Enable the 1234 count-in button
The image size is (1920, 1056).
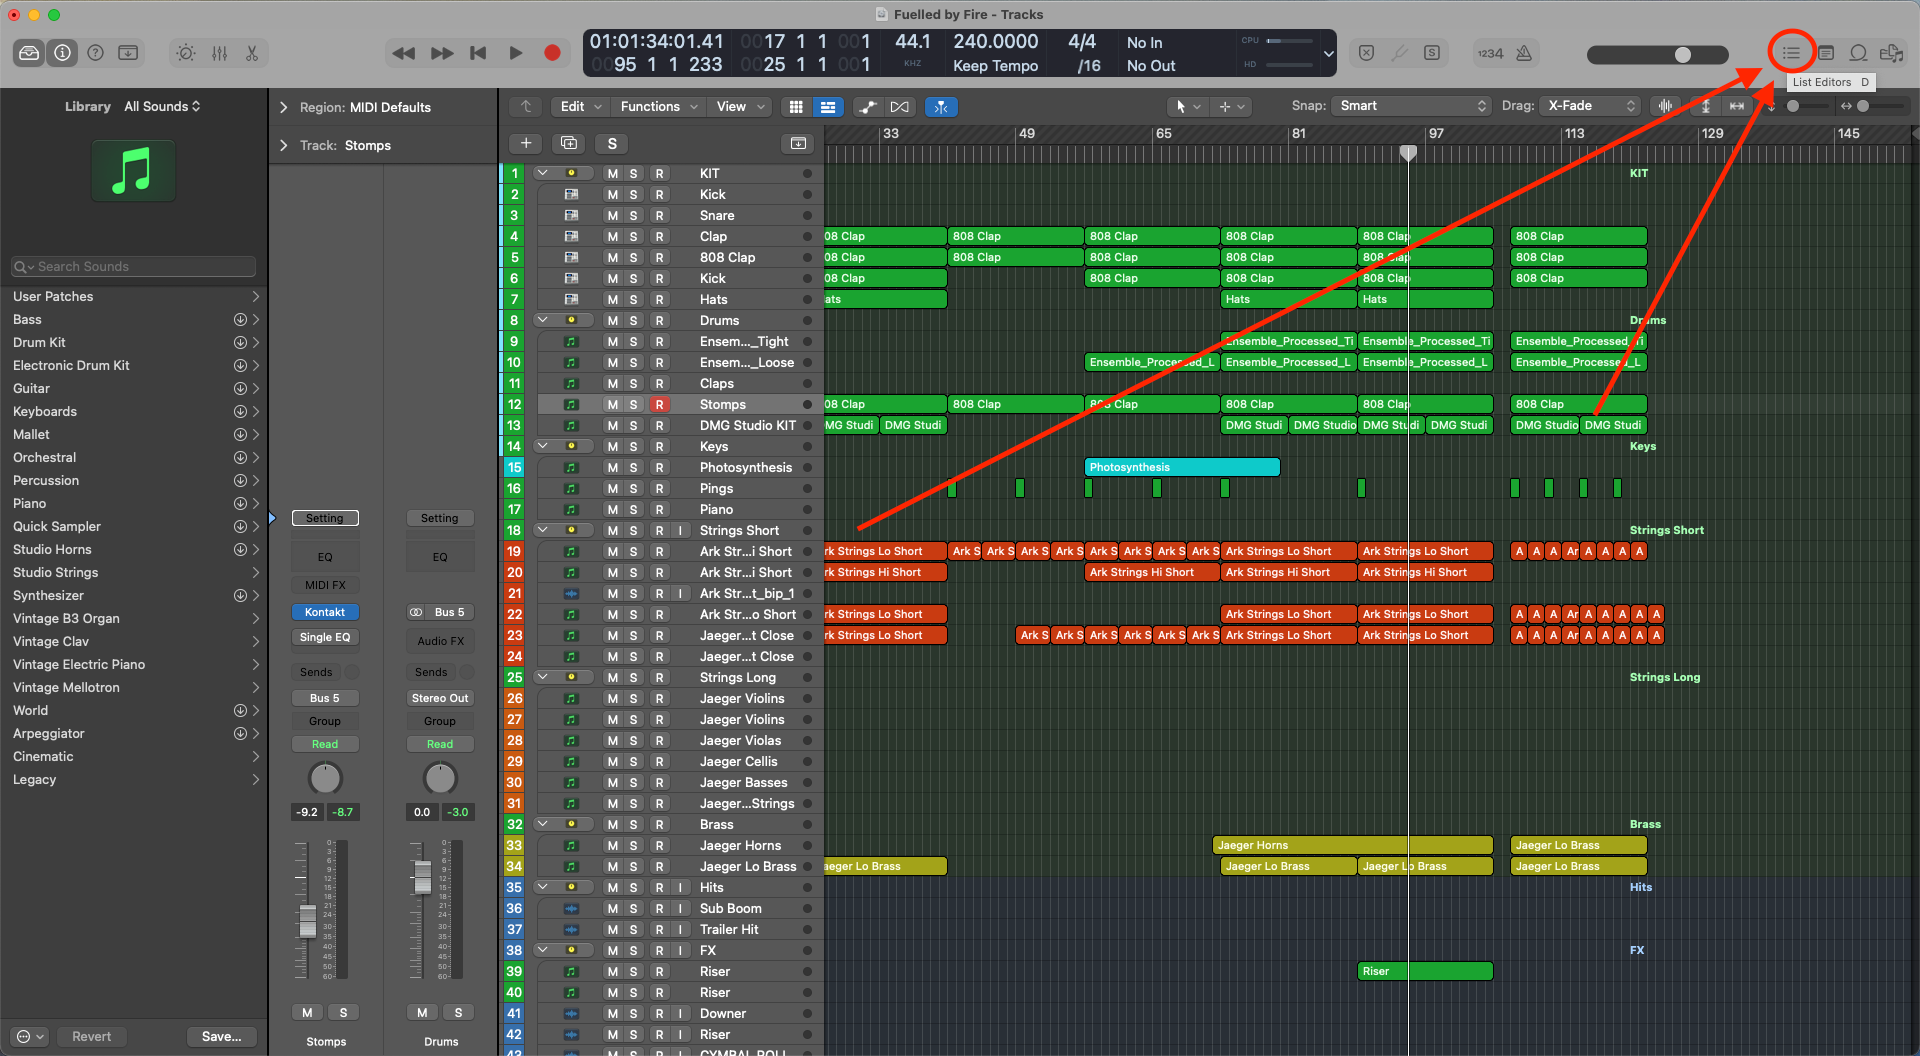1491,53
